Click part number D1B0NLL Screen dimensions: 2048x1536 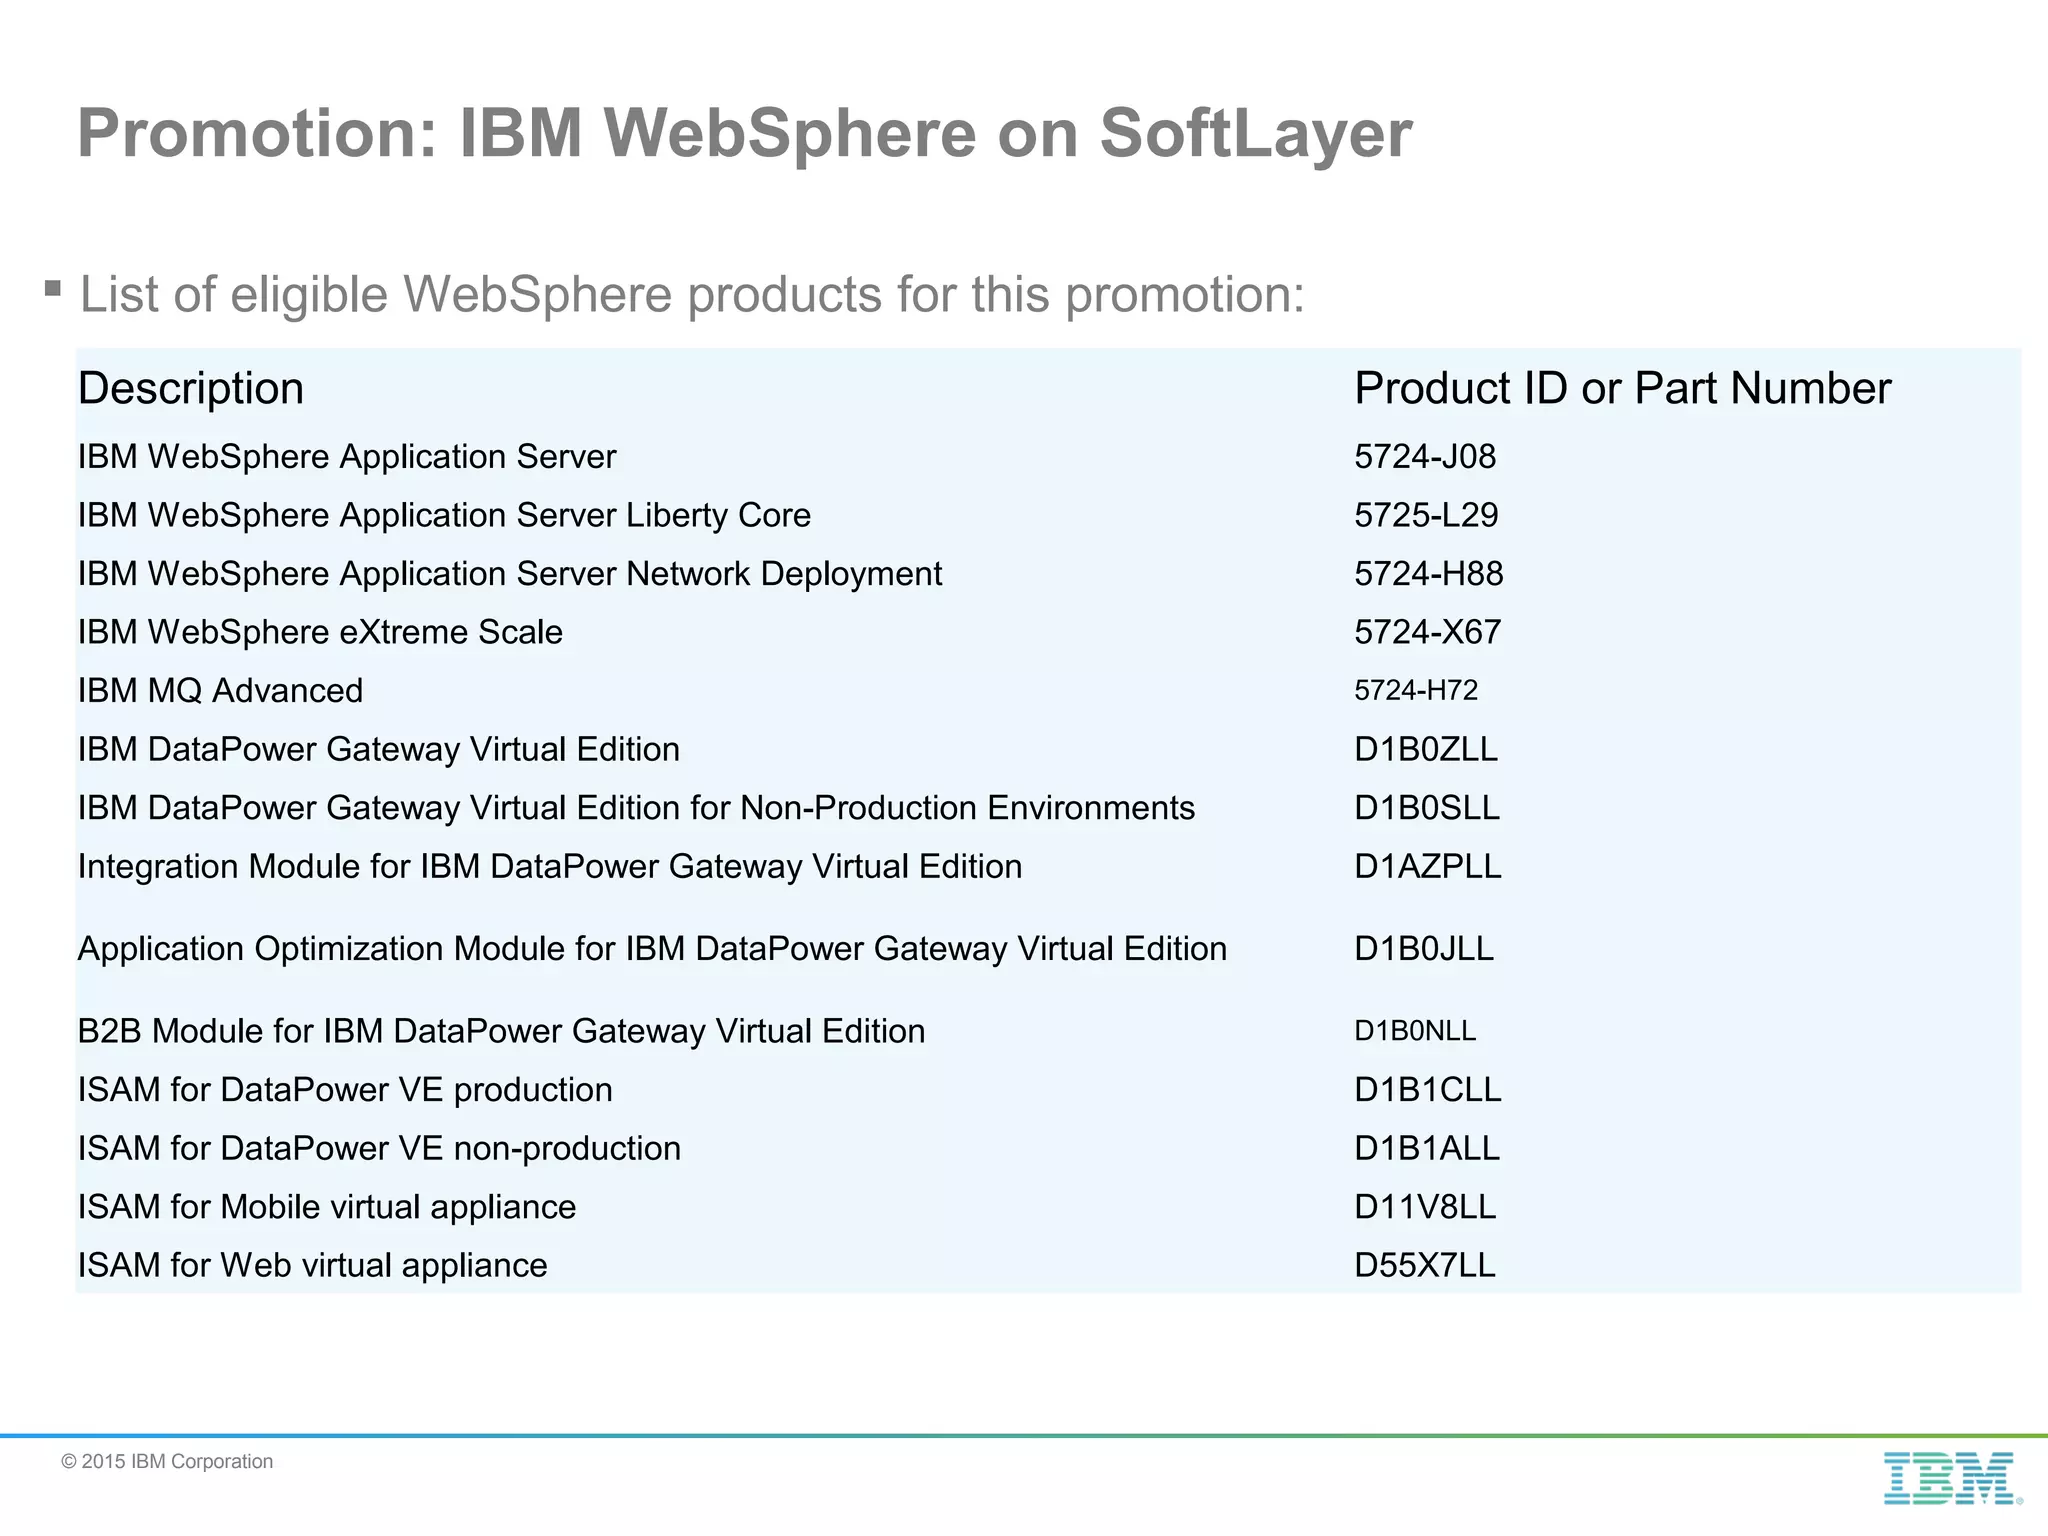coord(1415,1031)
